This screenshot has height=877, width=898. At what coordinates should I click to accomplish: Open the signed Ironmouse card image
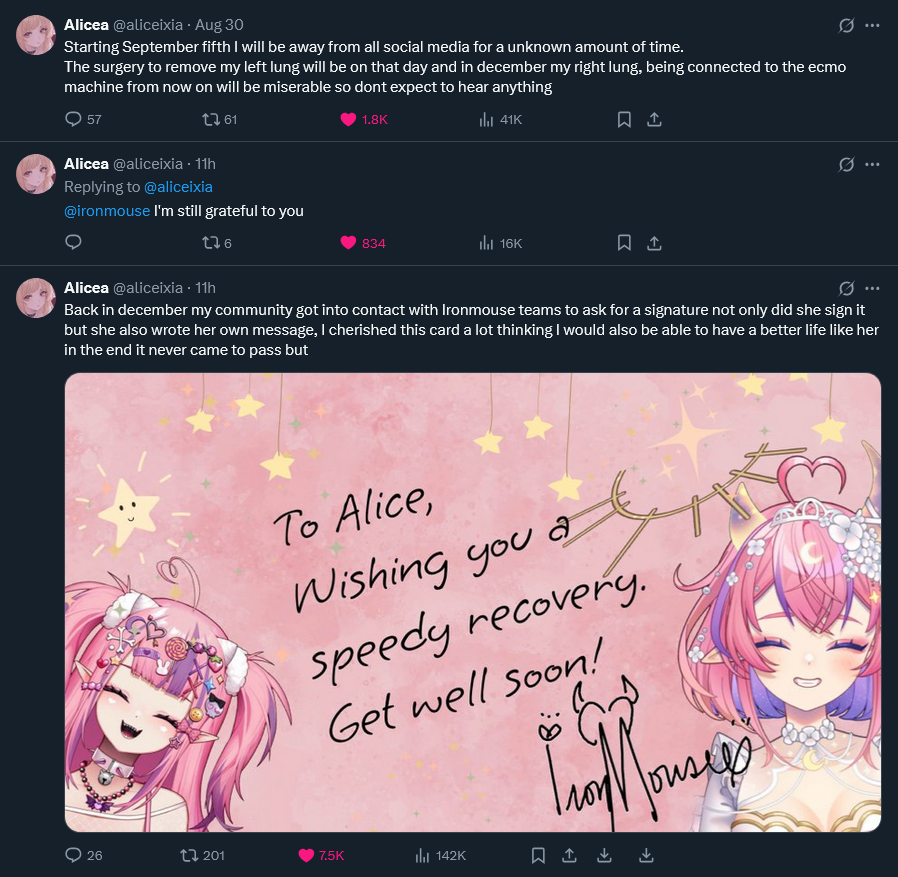click(x=473, y=603)
